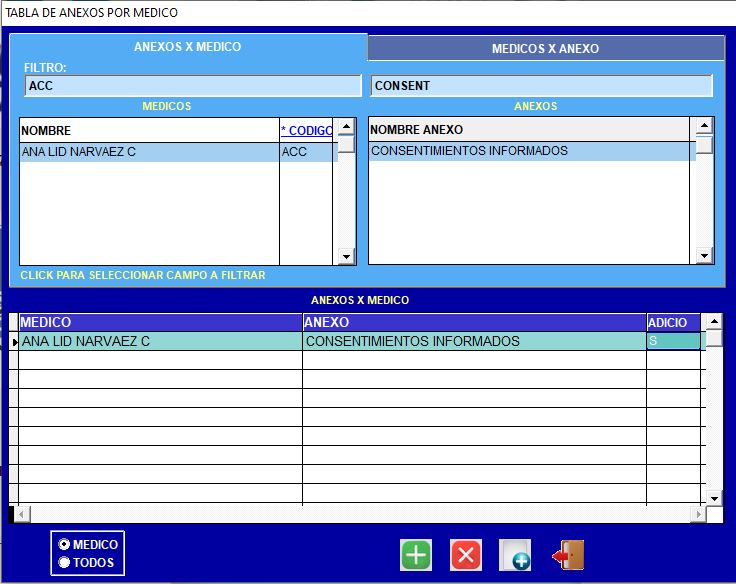The height and width of the screenshot is (584, 736).
Task: Click NOMBRE ANEXO column header
Action: tap(529, 130)
